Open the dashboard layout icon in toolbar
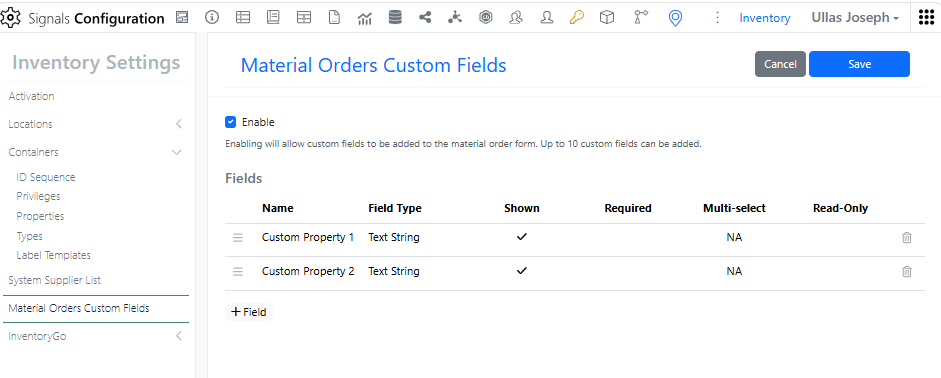The width and height of the screenshot is (941, 378). click(182, 18)
